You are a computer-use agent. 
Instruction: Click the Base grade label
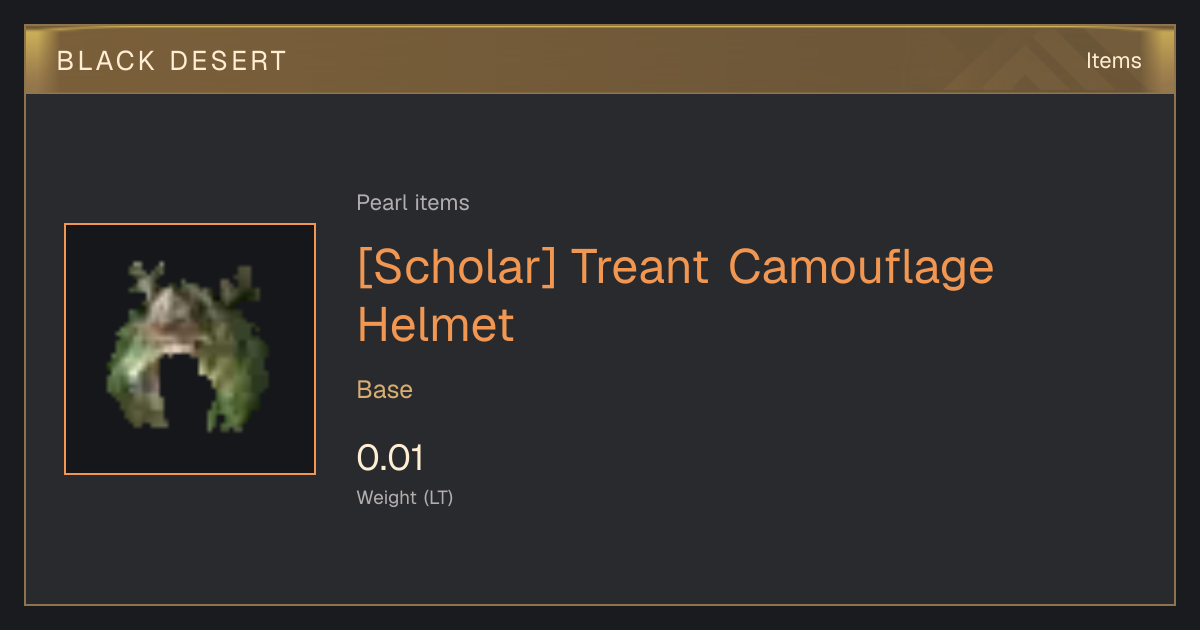[x=385, y=390]
